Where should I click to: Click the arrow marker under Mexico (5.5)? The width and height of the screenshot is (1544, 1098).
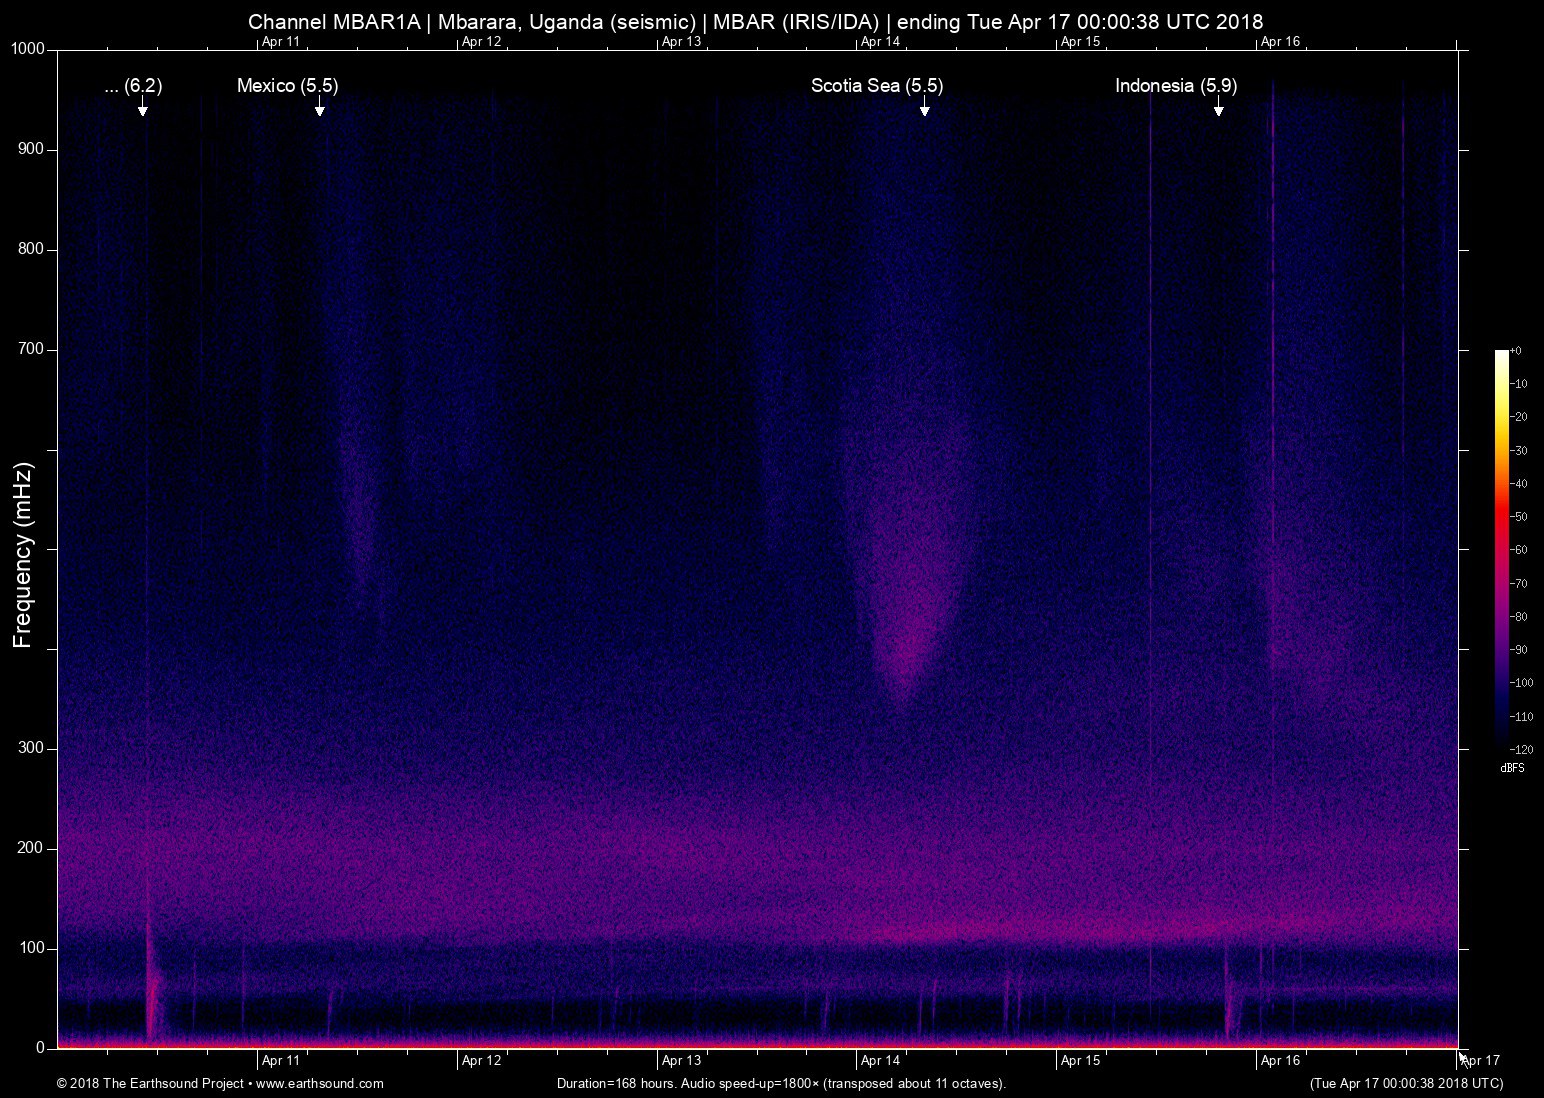tap(319, 106)
